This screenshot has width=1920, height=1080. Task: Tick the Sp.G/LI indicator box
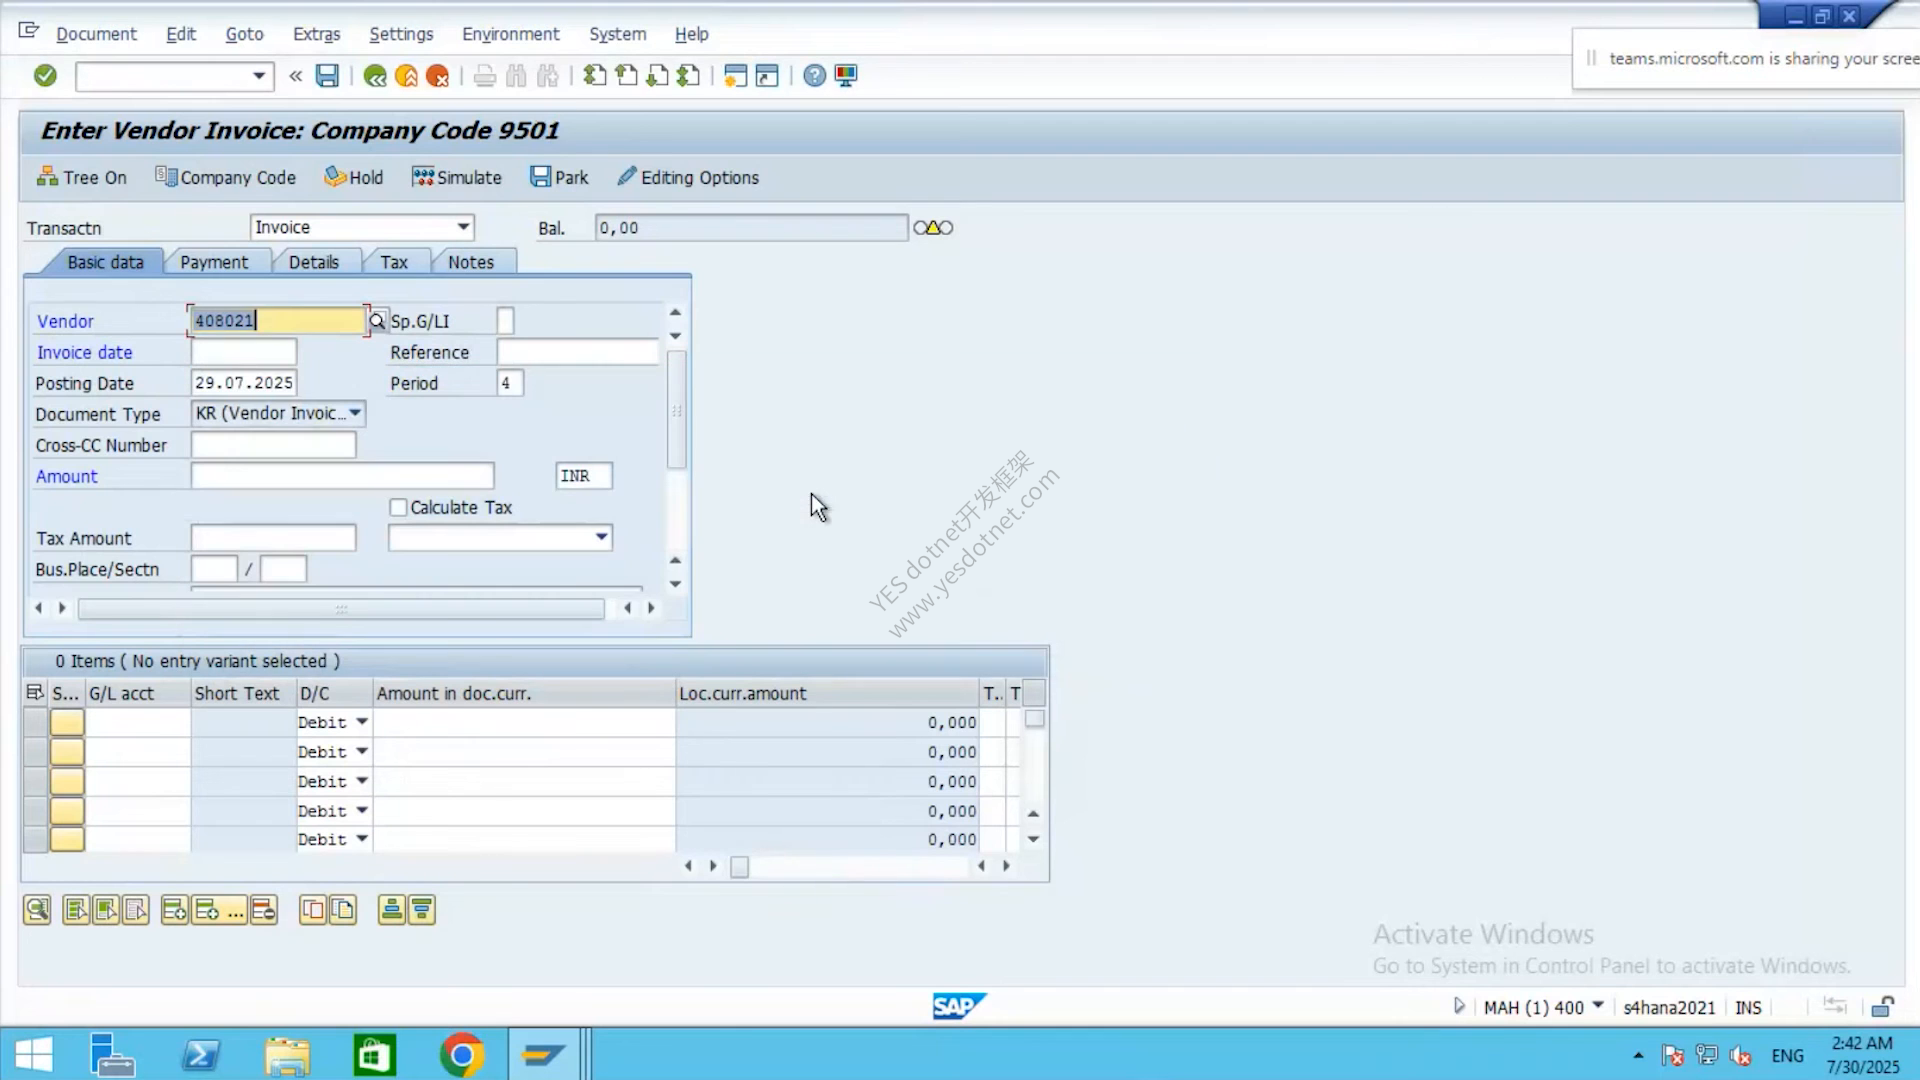pyautogui.click(x=505, y=321)
